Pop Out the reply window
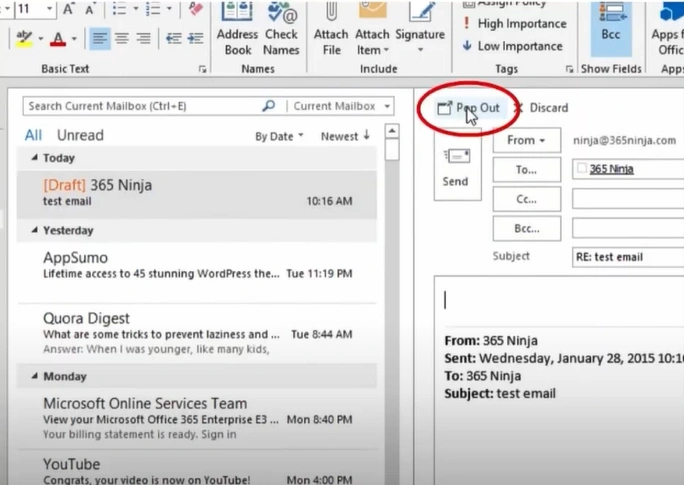Screen dimensions: 684x485 469,108
